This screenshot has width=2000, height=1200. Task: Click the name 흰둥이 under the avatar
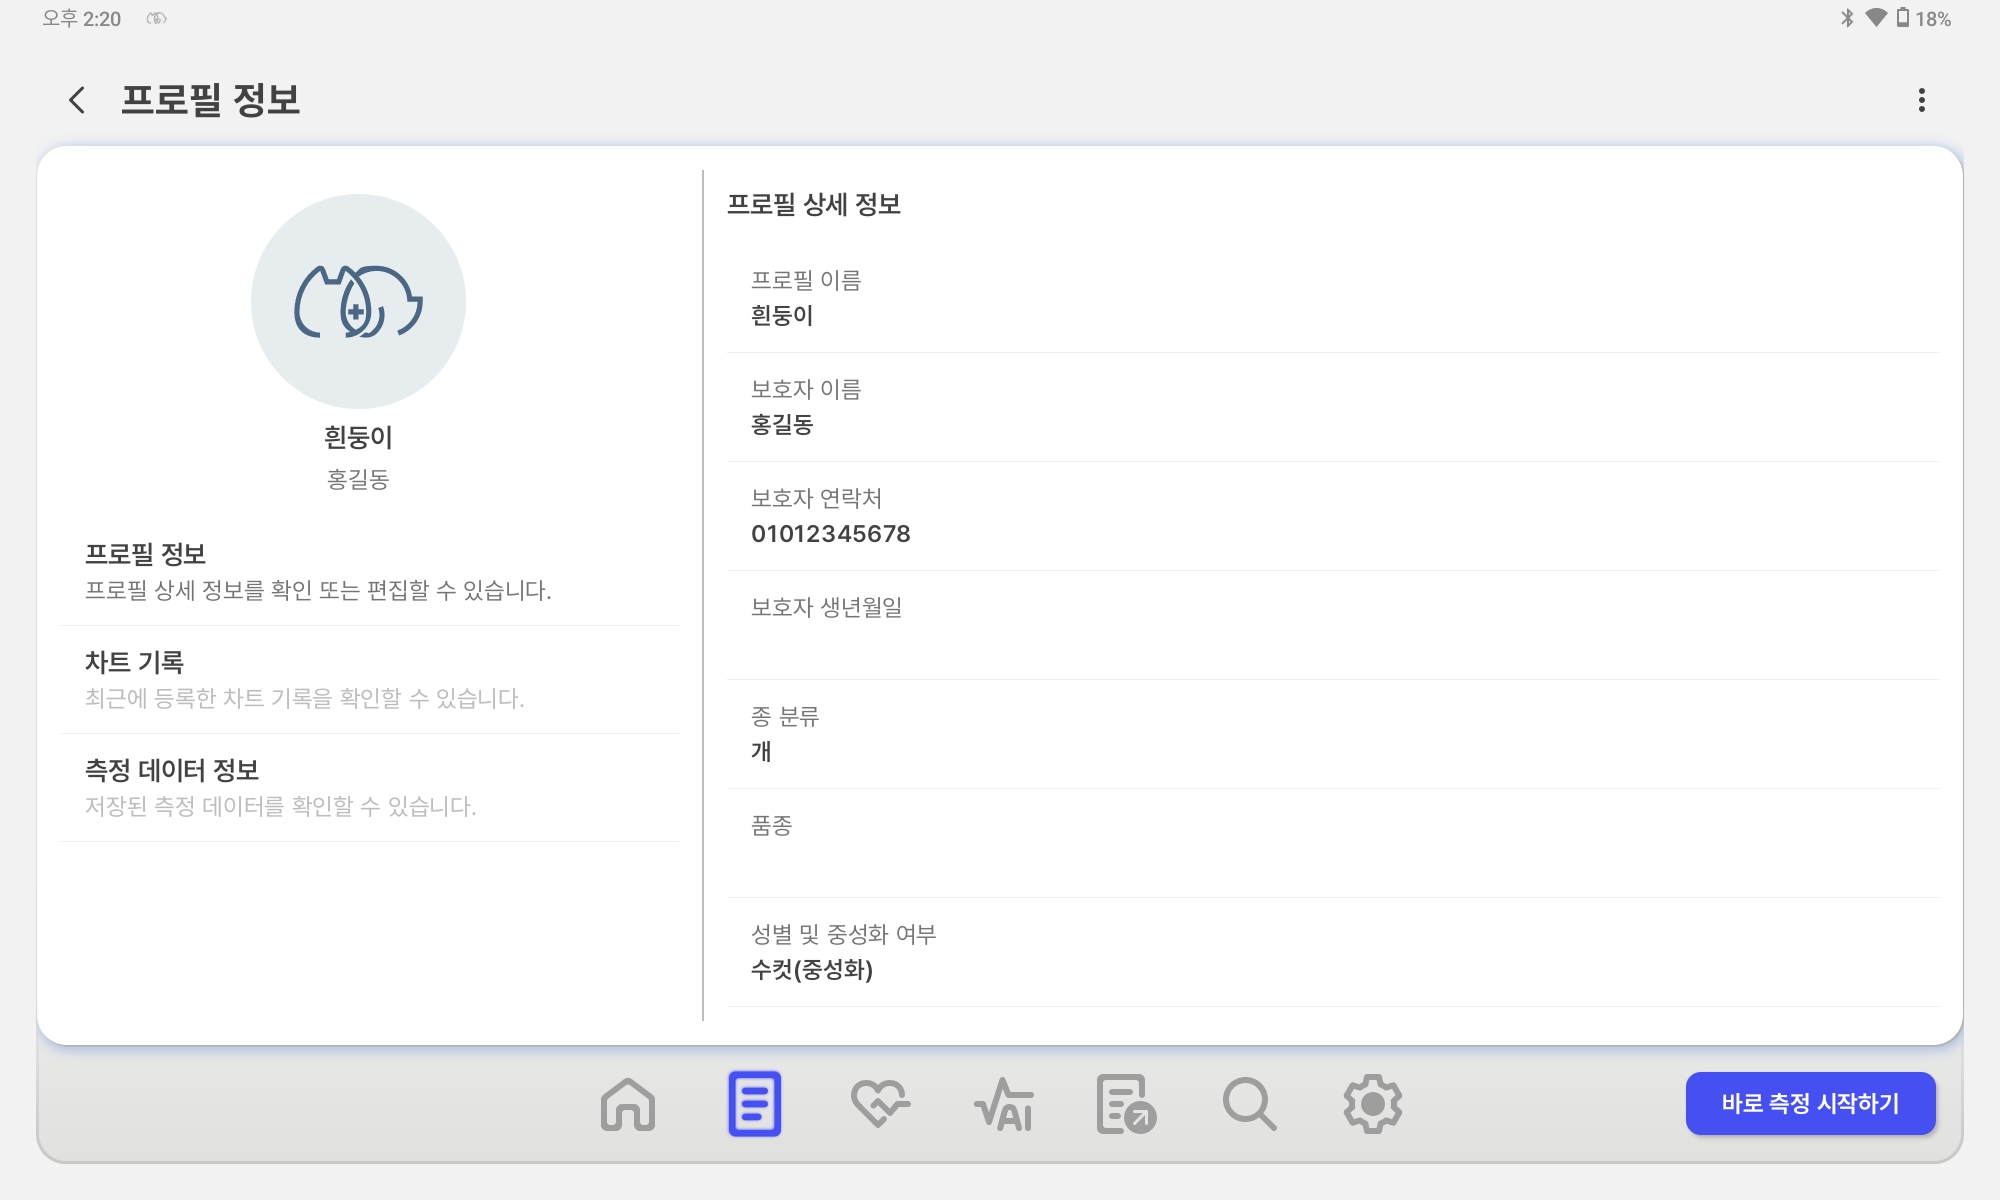pos(358,437)
